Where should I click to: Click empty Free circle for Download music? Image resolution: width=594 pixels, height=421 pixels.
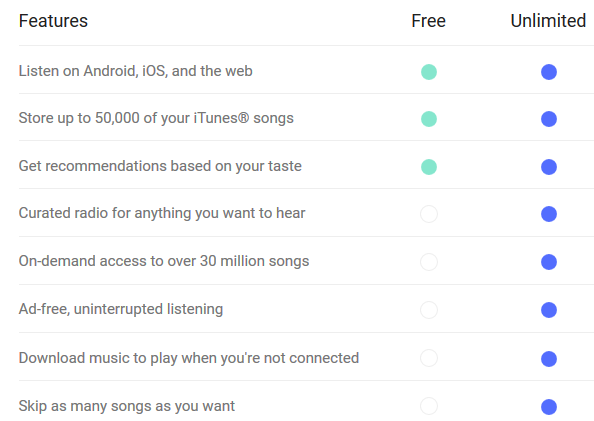429,358
